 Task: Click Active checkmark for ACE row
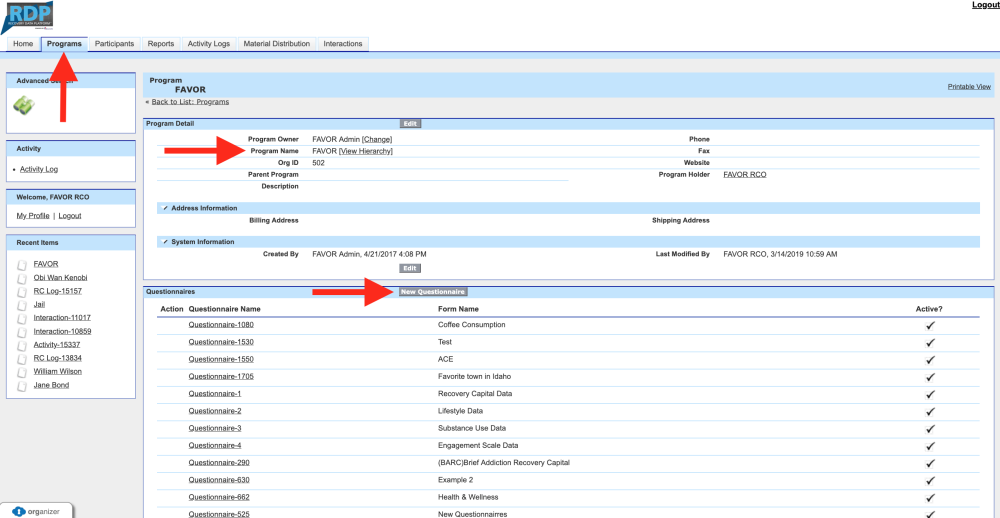click(930, 360)
